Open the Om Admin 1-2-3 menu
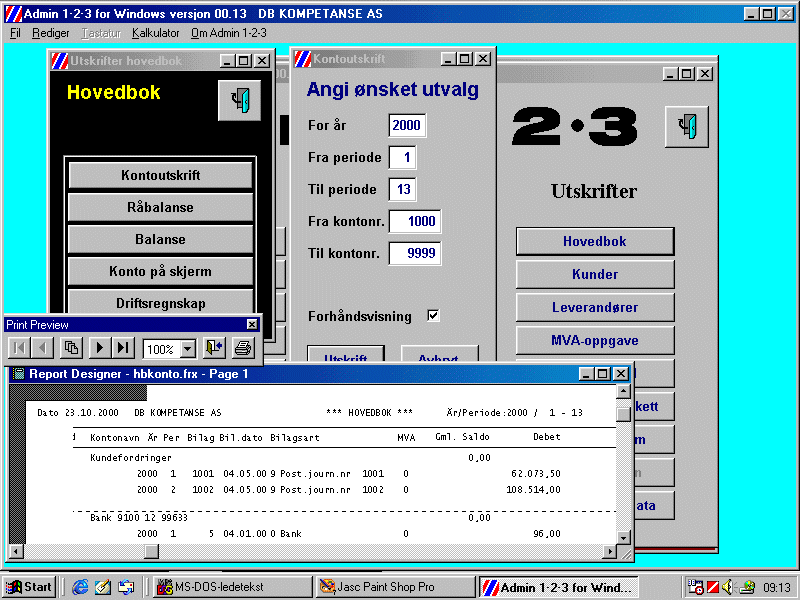This screenshot has height=600, width=800. 229,33
